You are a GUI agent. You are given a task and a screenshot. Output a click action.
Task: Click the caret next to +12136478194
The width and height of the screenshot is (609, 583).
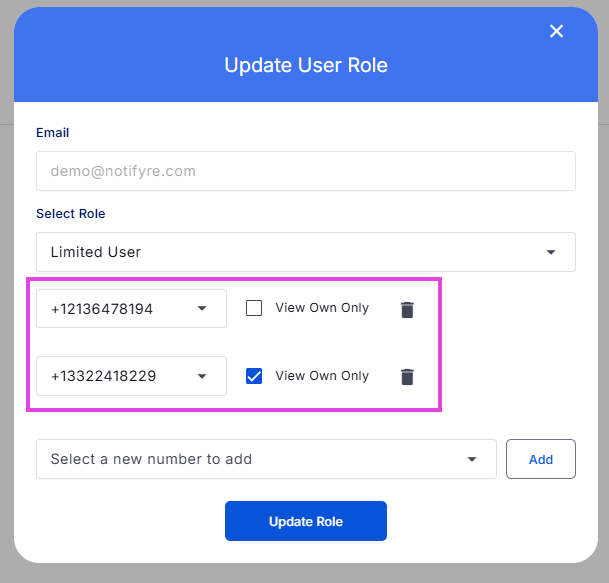(202, 308)
